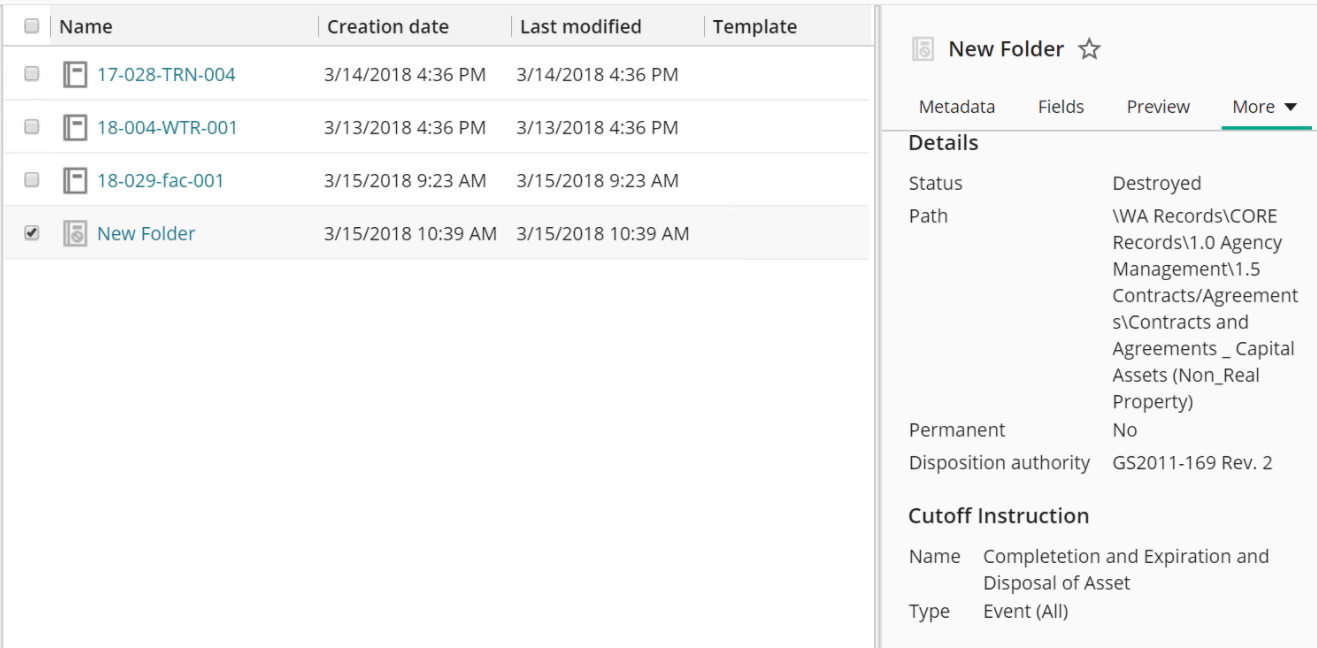Open the Fields tab
Image resolution: width=1317 pixels, height=648 pixels.
[1060, 107]
